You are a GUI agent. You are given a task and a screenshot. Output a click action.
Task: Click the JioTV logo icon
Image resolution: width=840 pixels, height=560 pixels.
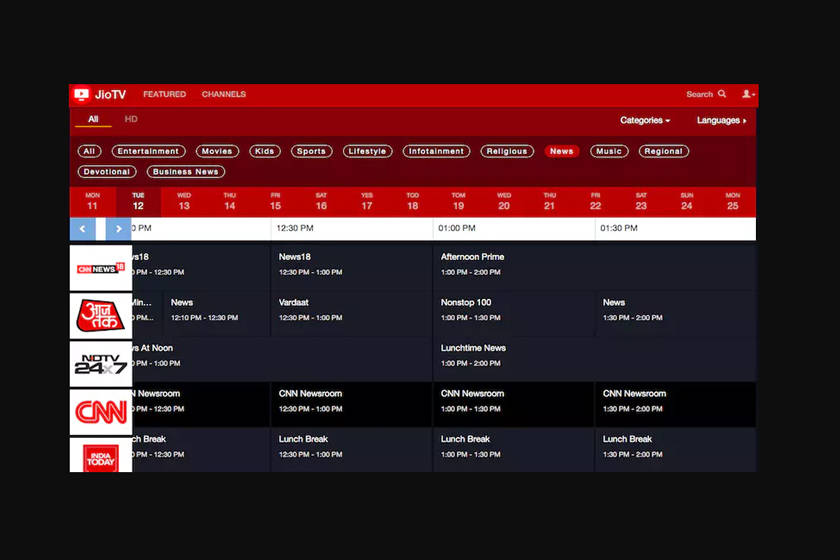[81, 95]
